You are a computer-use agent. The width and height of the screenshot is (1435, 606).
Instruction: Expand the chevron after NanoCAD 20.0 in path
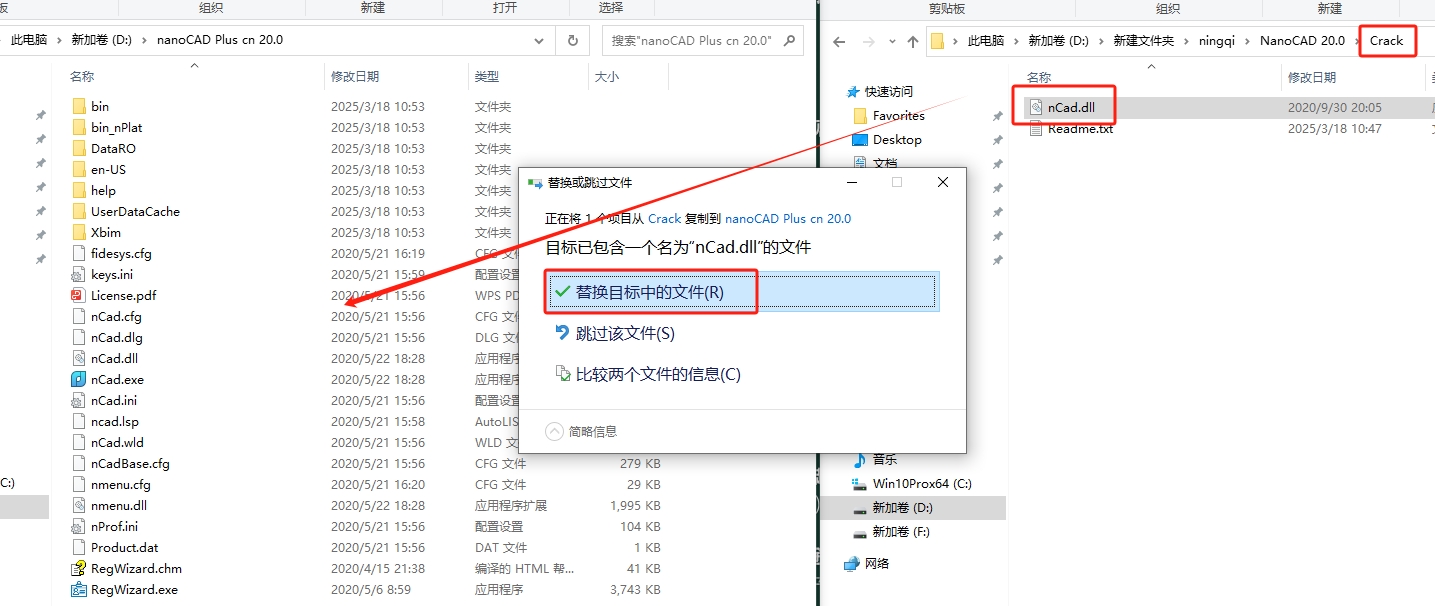[x=1356, y=41]
